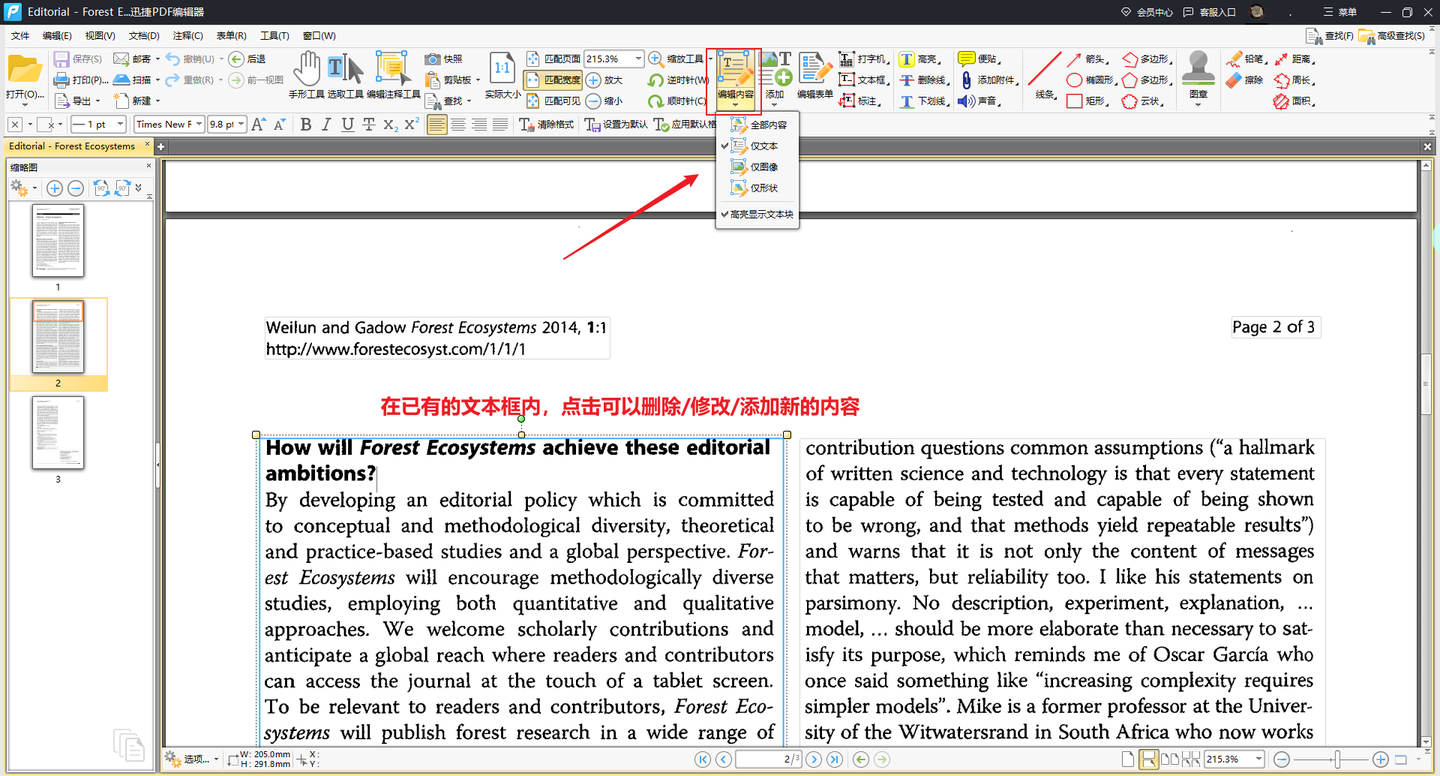This screenshot has height=776, width=1440.
Task: Expand the Stamp (图章) dropdown
Action: (1198, 104)
